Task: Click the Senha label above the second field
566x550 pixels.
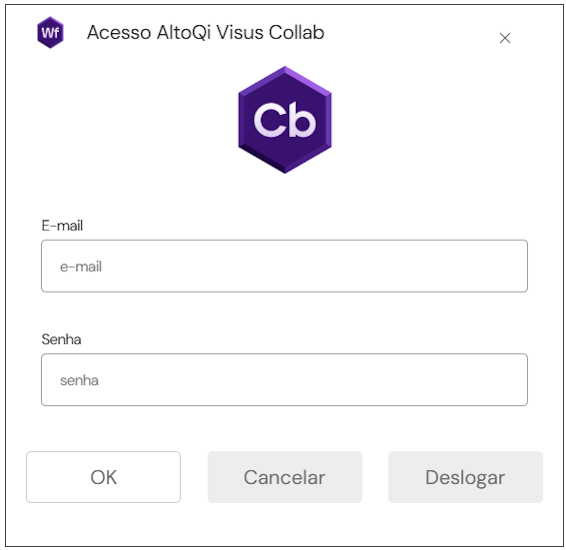Action: tap(61, 339)
